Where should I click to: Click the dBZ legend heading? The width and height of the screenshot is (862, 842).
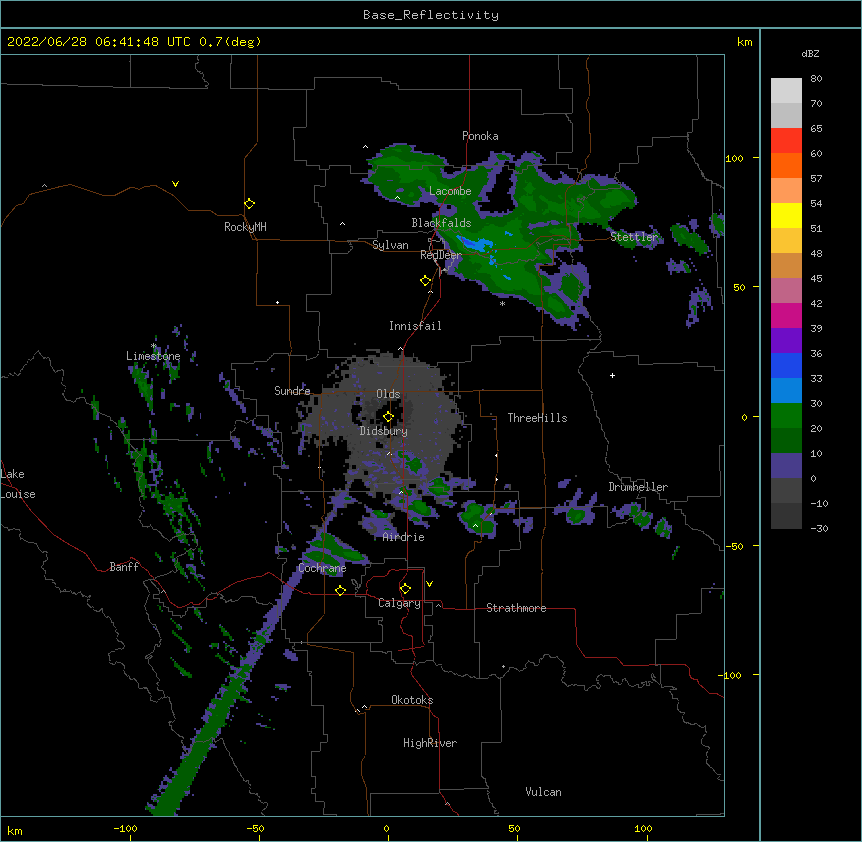[x=810, y=54]
